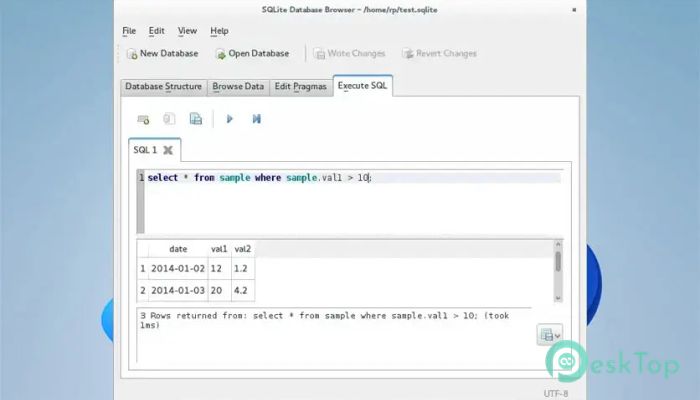Click the results scrollbar up arrow

[x=558, y=244]
